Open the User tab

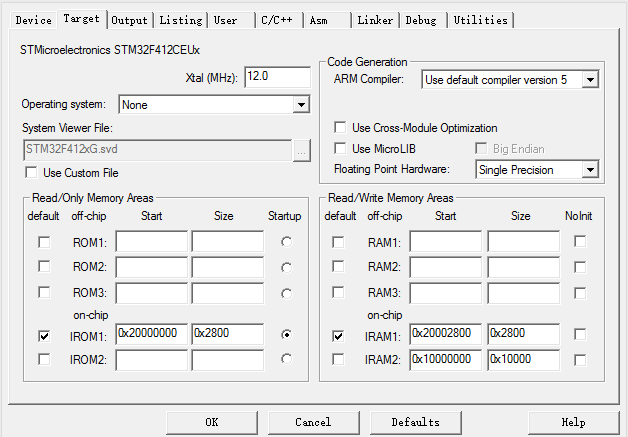coord(231,20)
